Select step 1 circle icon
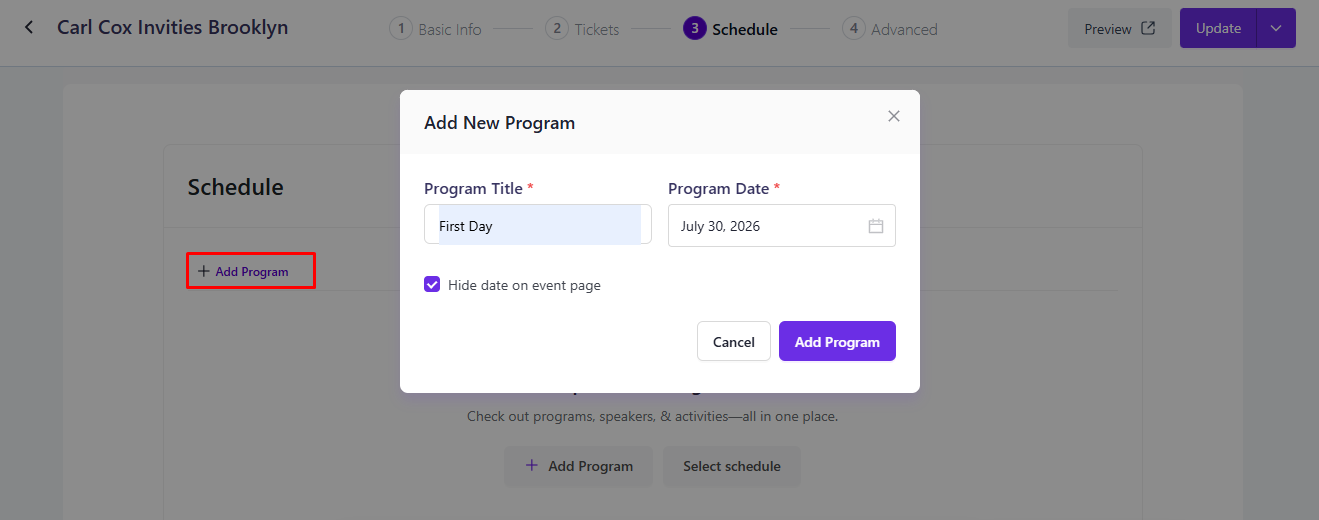This screenshot has height=520, width=1319. 401,29
